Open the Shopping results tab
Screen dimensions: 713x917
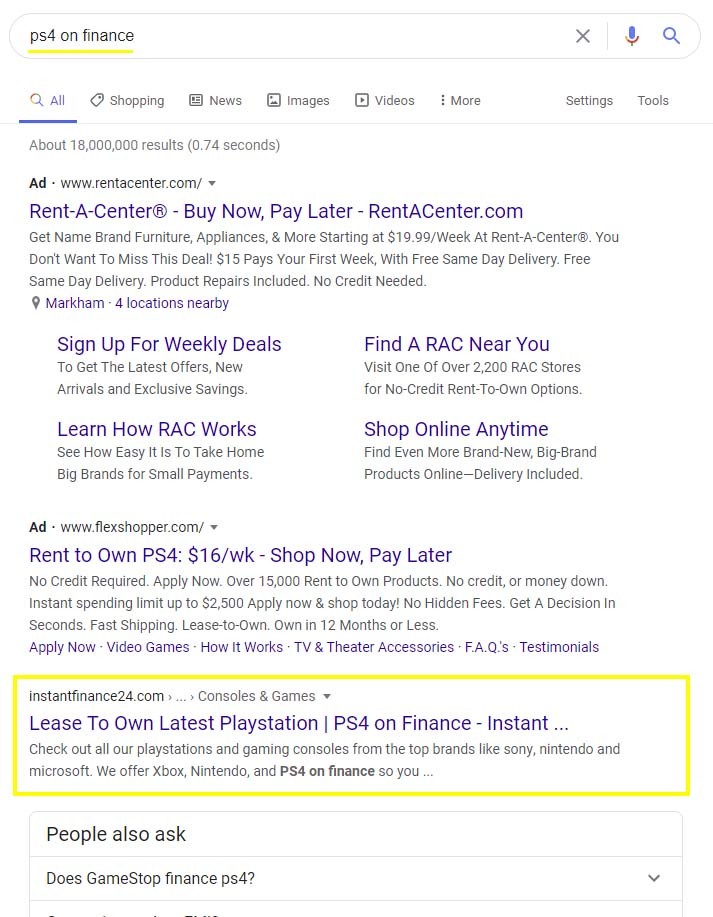(x=127, y=100)
